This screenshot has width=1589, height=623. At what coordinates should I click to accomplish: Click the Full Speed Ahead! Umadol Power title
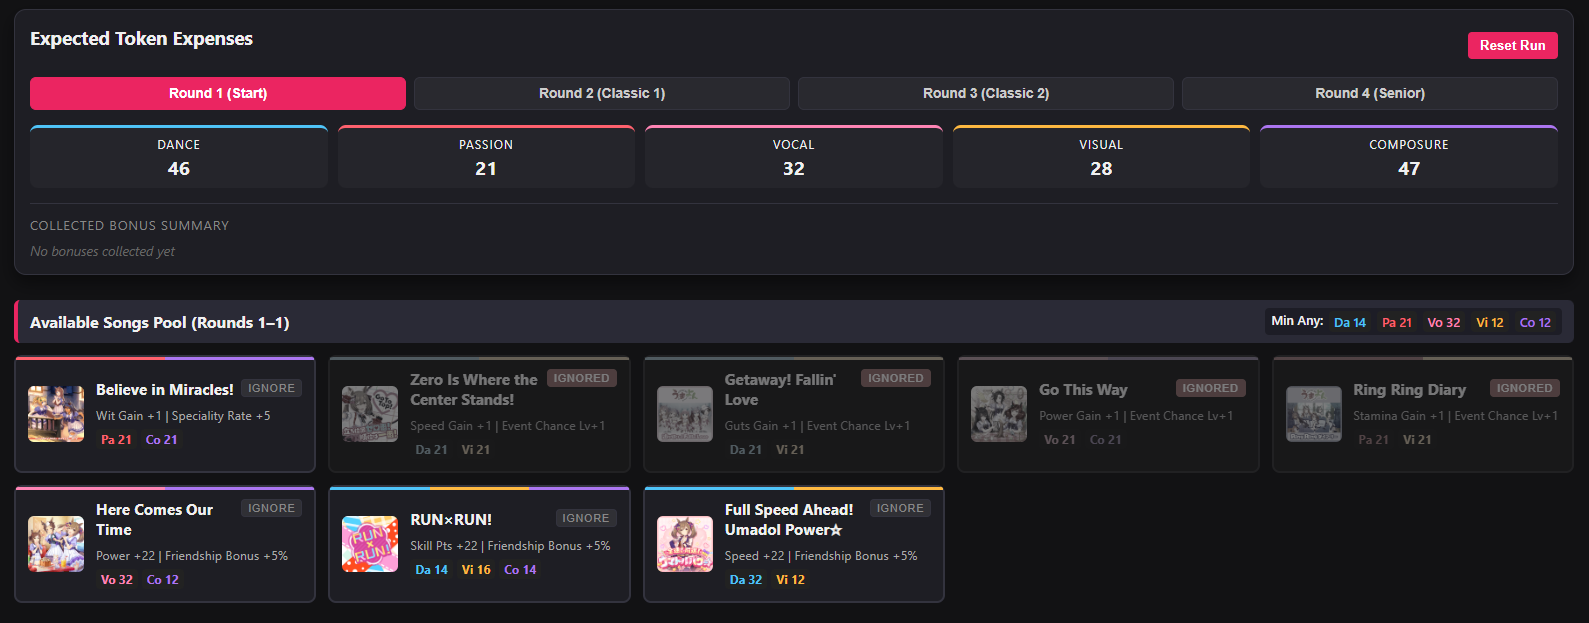pos(789,520)
